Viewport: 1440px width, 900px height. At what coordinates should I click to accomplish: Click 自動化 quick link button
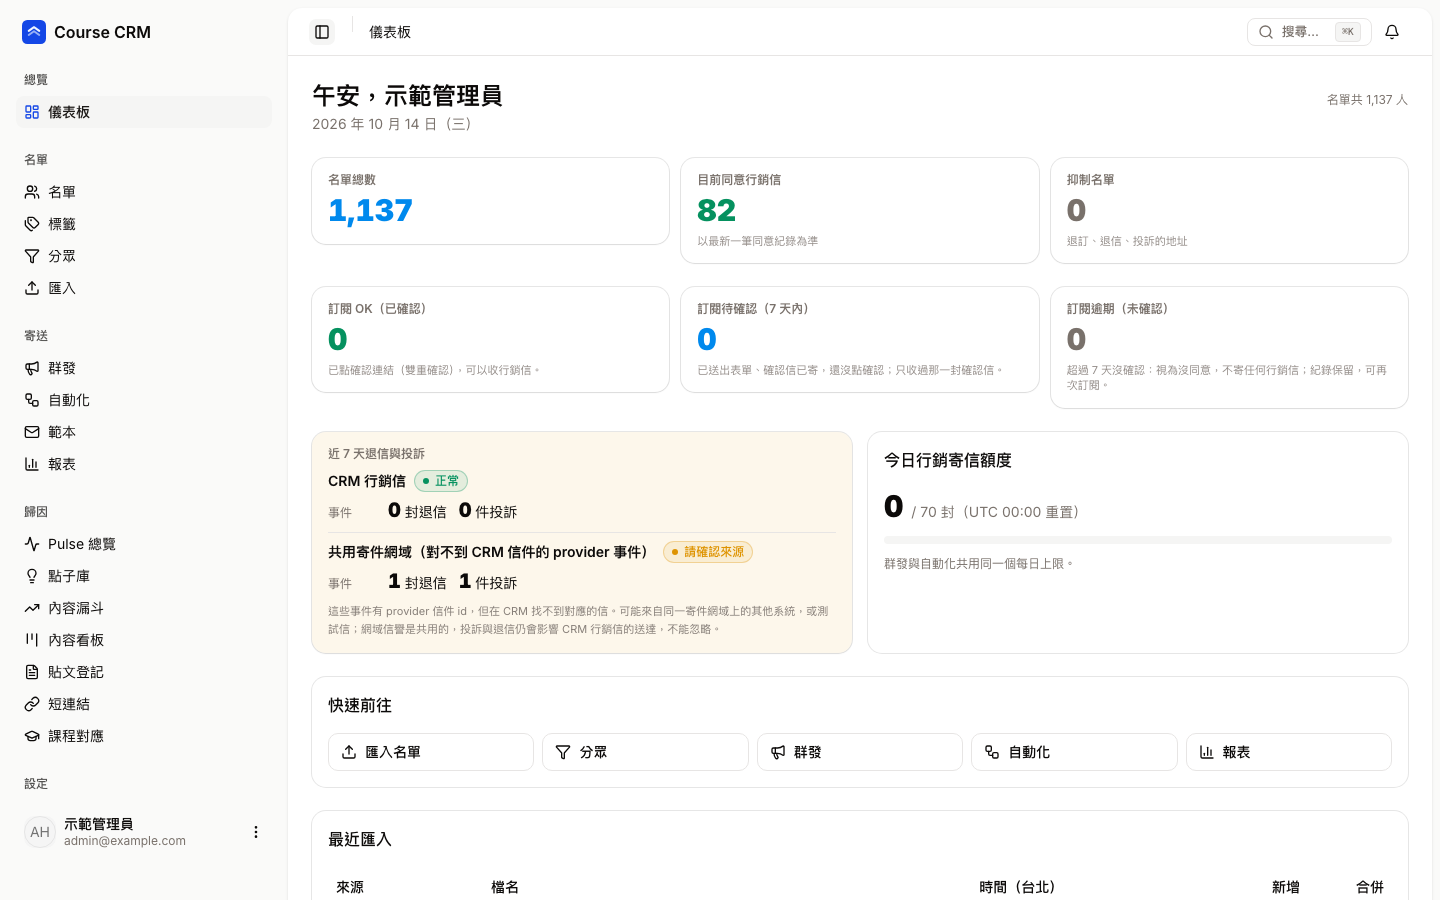1074,752
